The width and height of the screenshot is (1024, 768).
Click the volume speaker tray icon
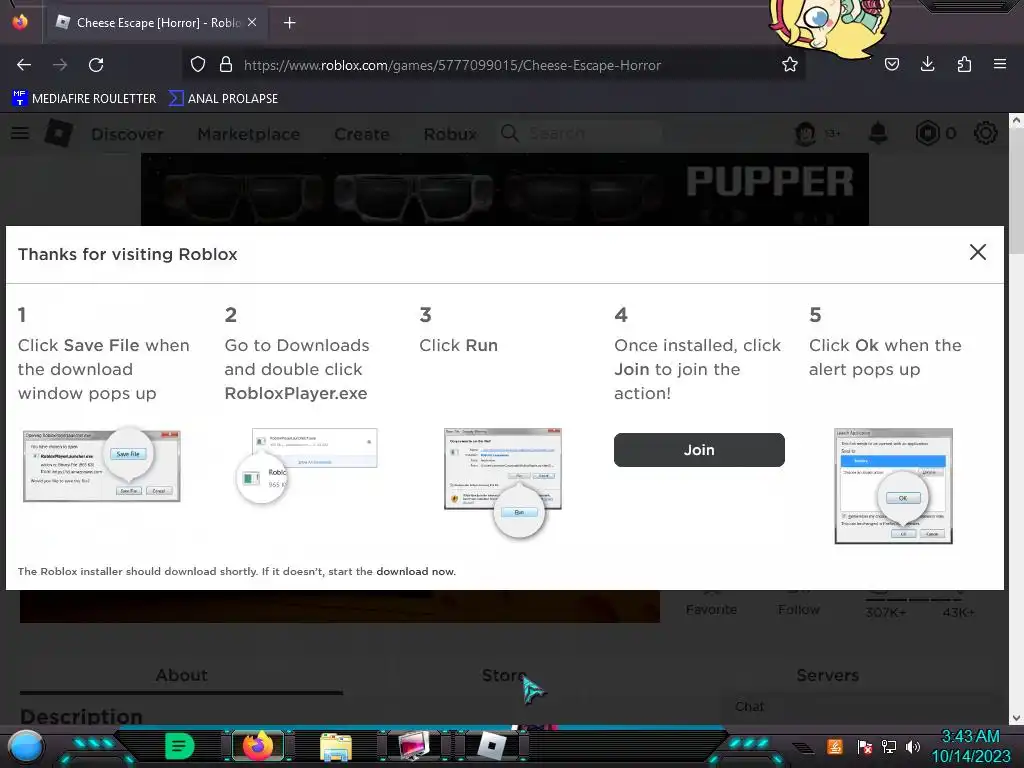pyautogui.click(x=913, y=746)
